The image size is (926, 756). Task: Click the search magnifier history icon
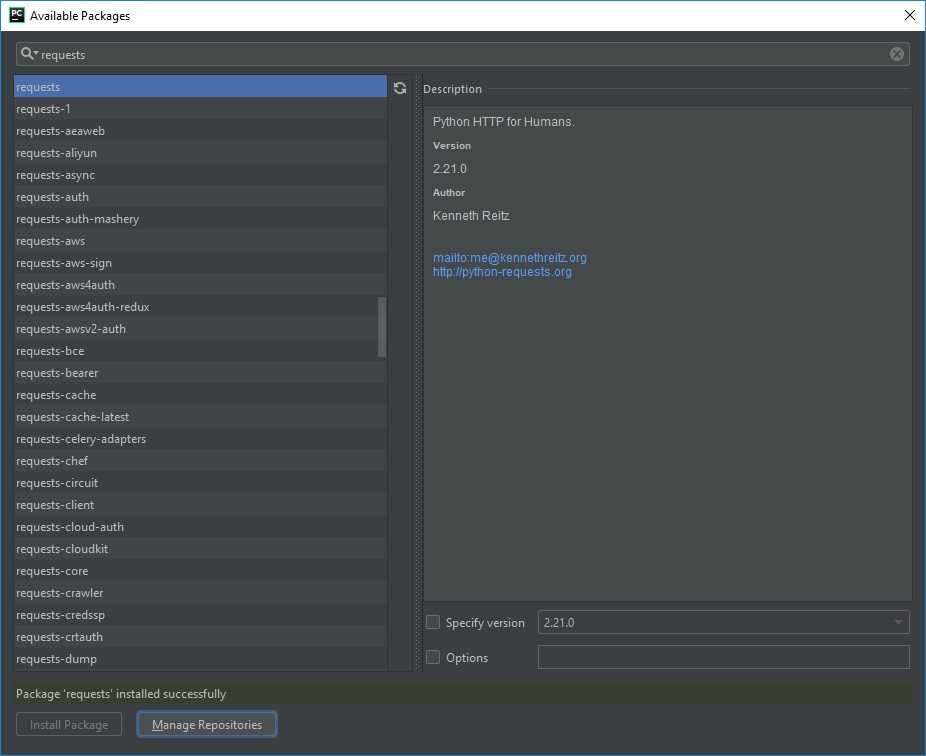tap(29, 54)
